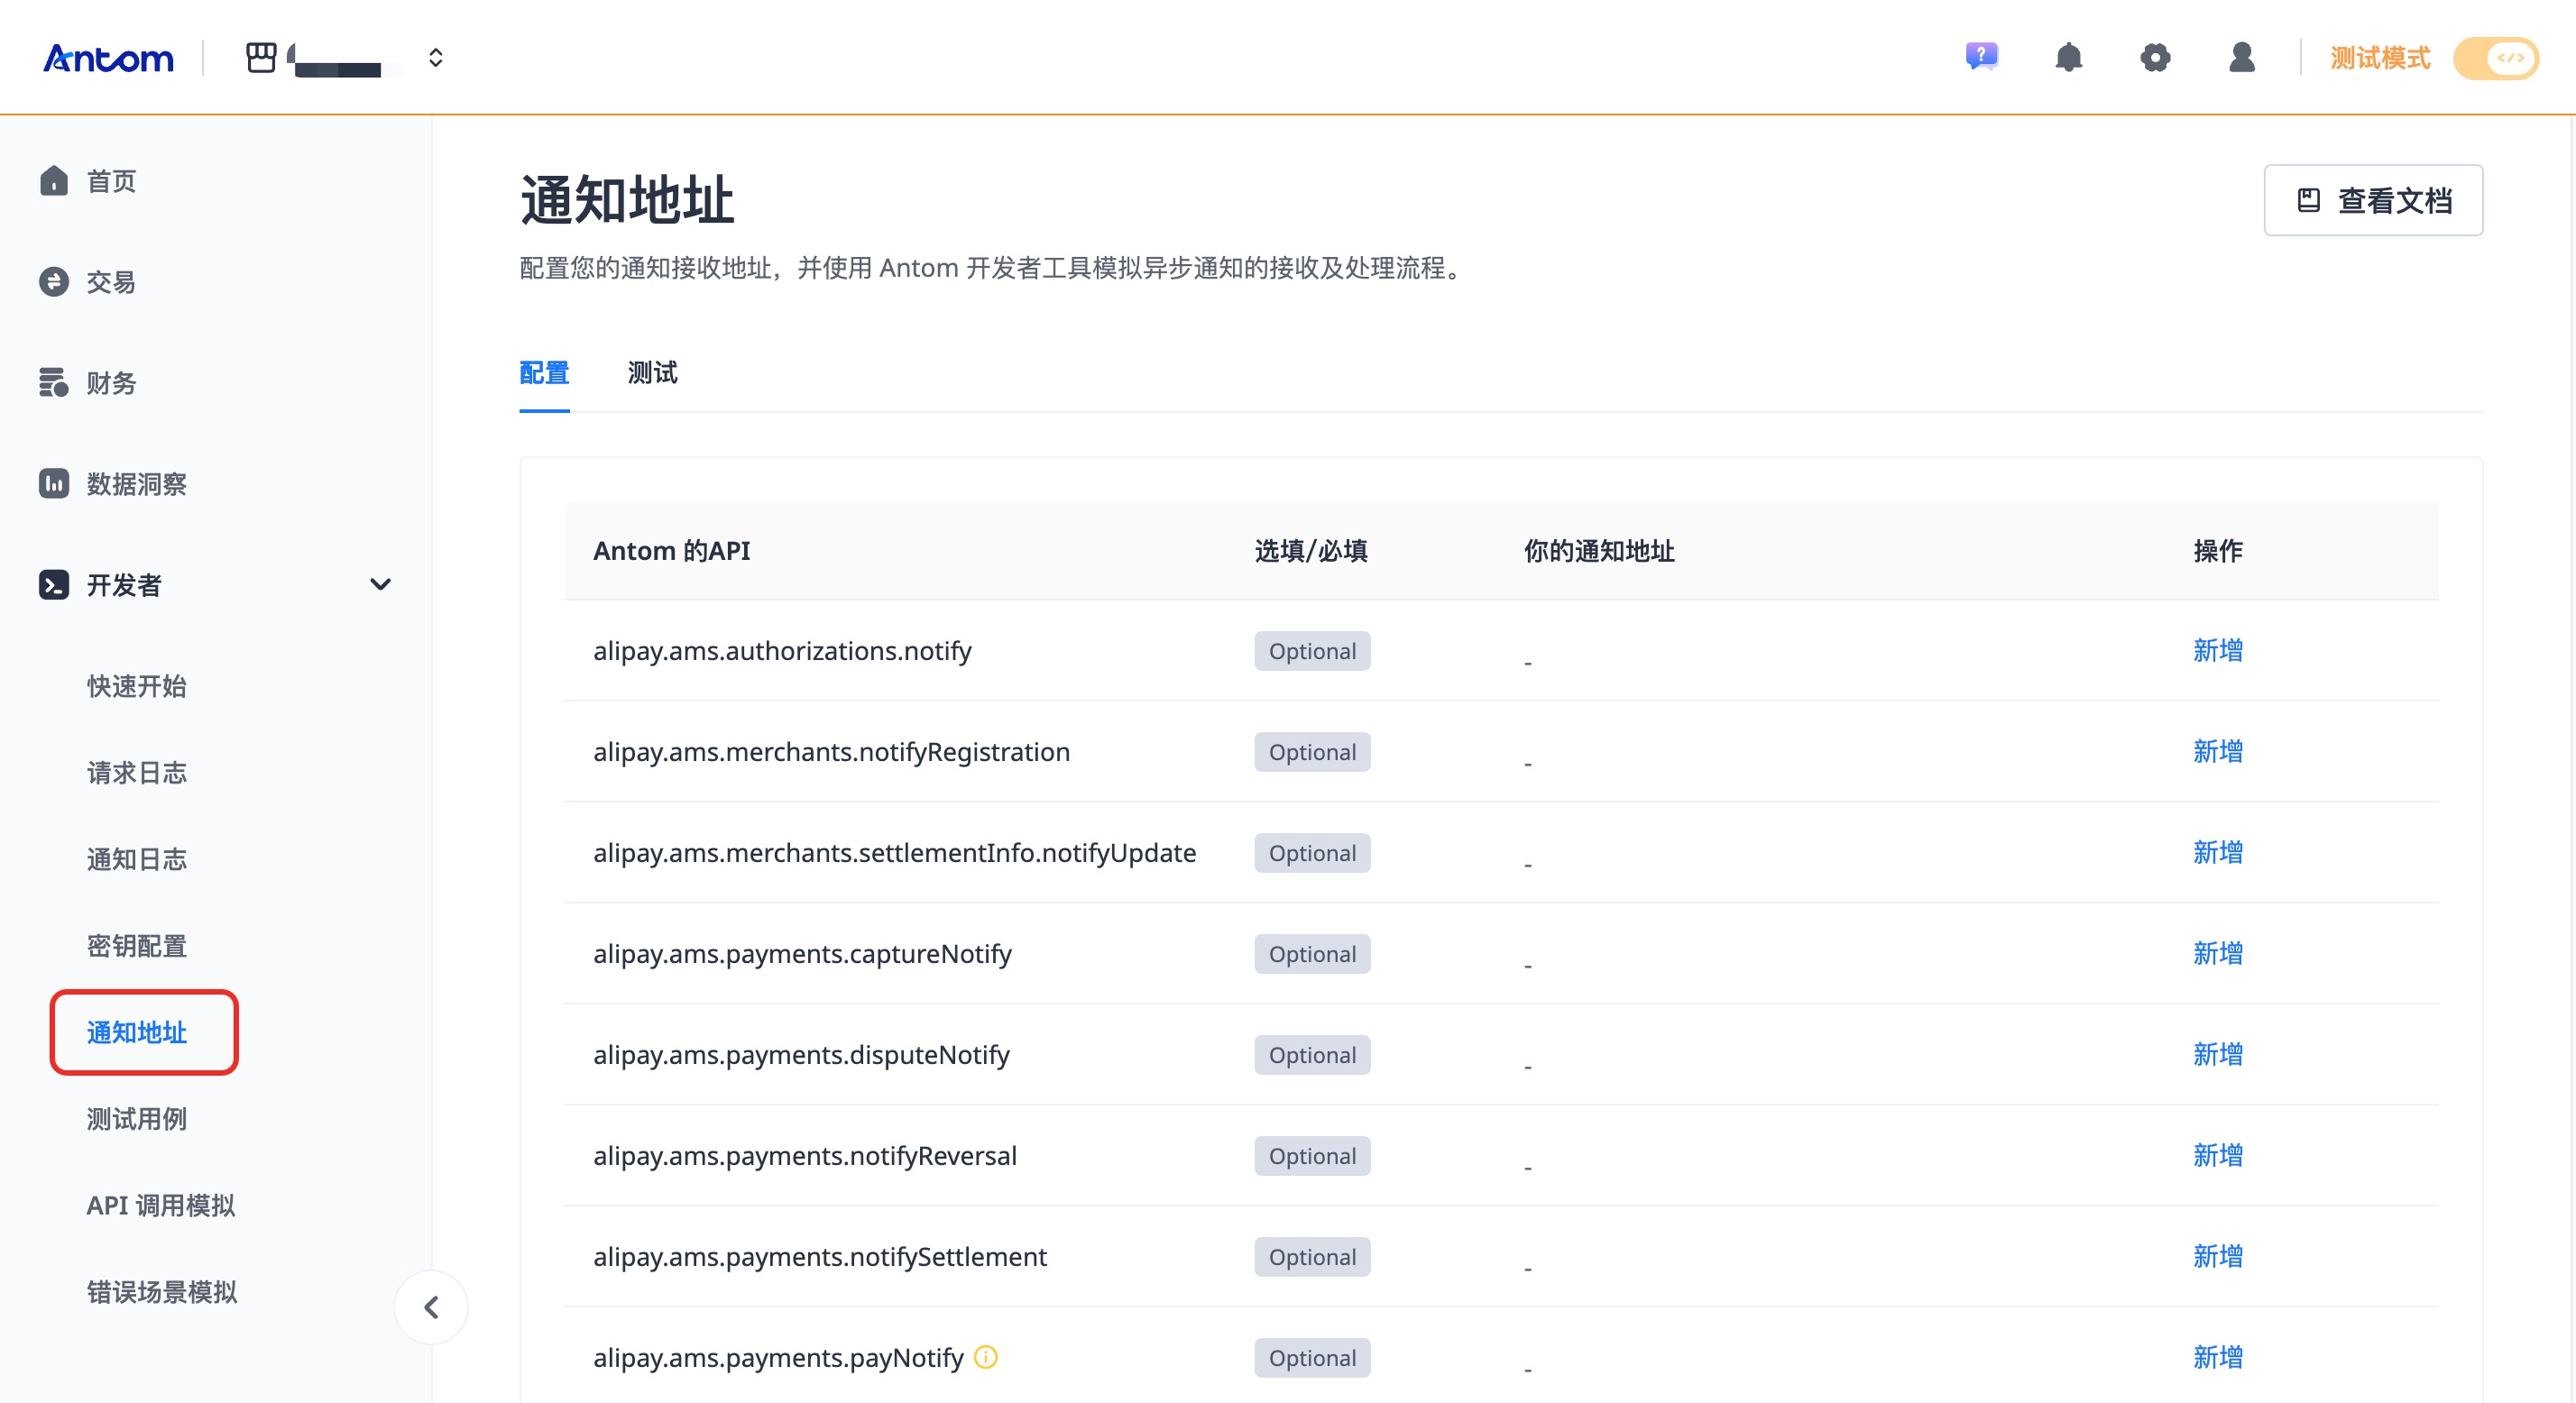Open the help chat question icon
The height and width of the screenshot is (1403, 2576).
click(x=1981, y=56)
